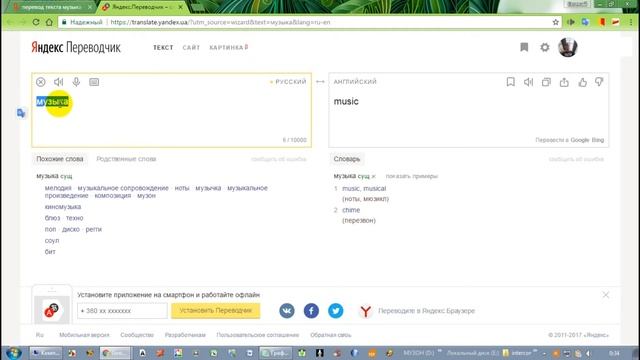Image resolution: width=640 pixels, height=360 pixels.
Task: Click the dictionary word music
Action: click(351, 189)
